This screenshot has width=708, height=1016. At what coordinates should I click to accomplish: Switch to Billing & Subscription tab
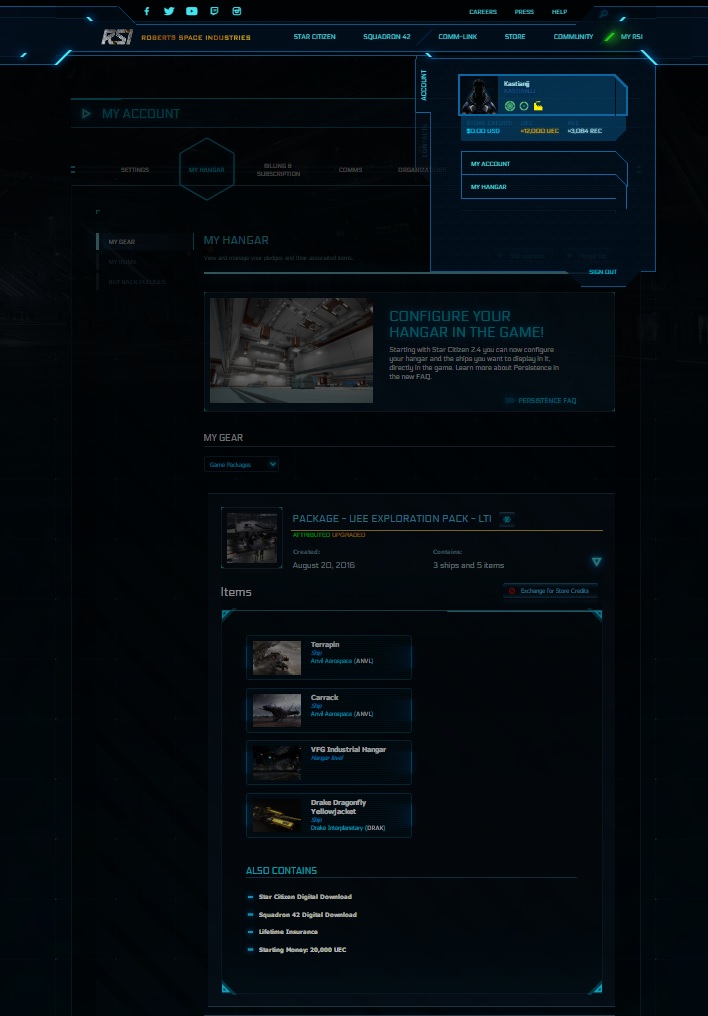pyautogui.click(x=279, y=170)
